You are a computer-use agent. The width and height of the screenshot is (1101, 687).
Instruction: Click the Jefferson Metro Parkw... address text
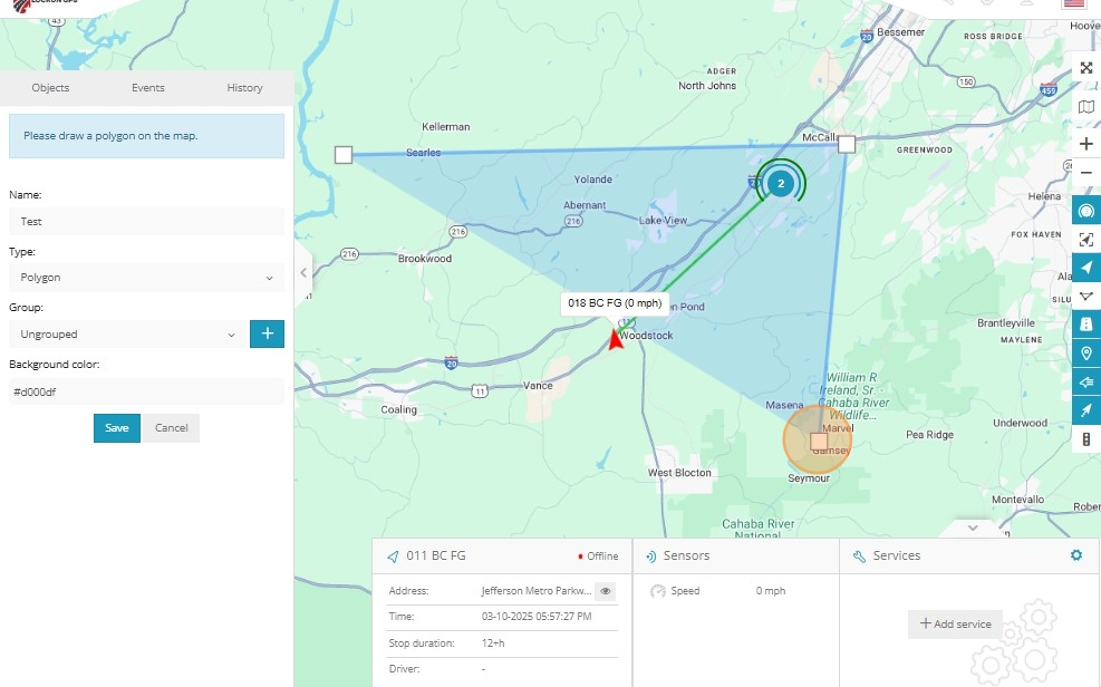(536, 591)
